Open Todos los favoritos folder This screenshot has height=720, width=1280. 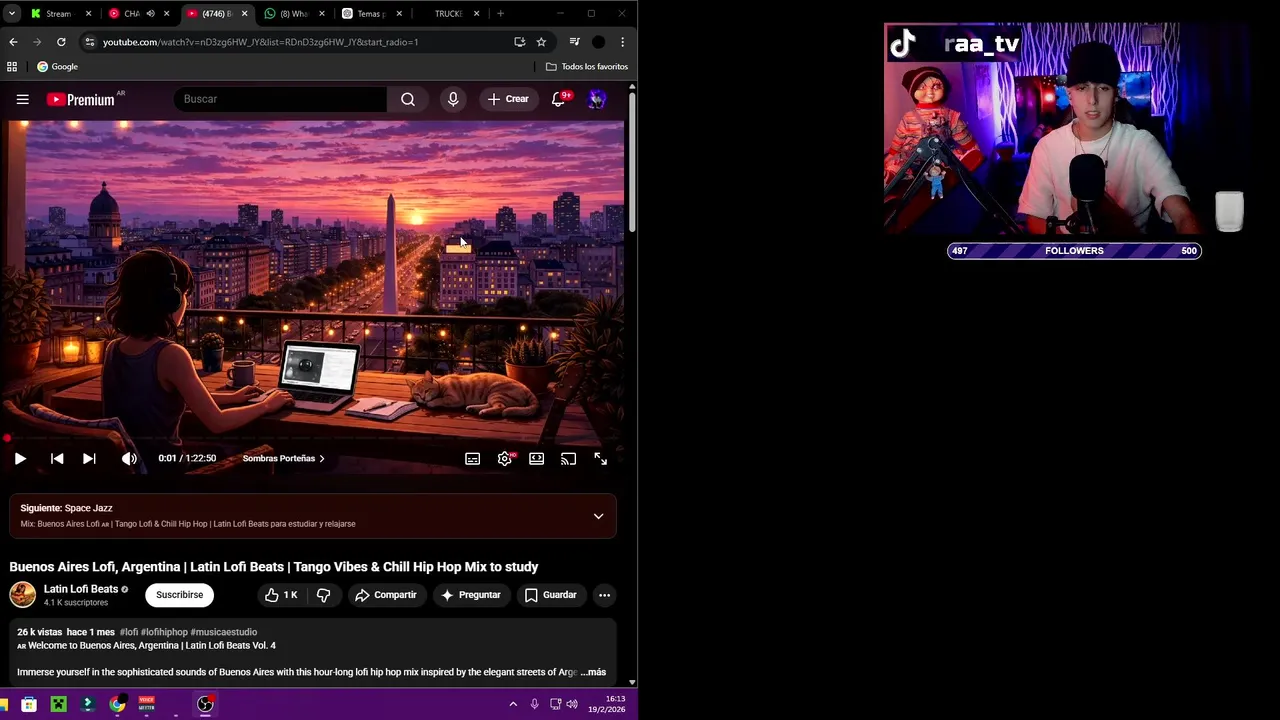[587, 67]
